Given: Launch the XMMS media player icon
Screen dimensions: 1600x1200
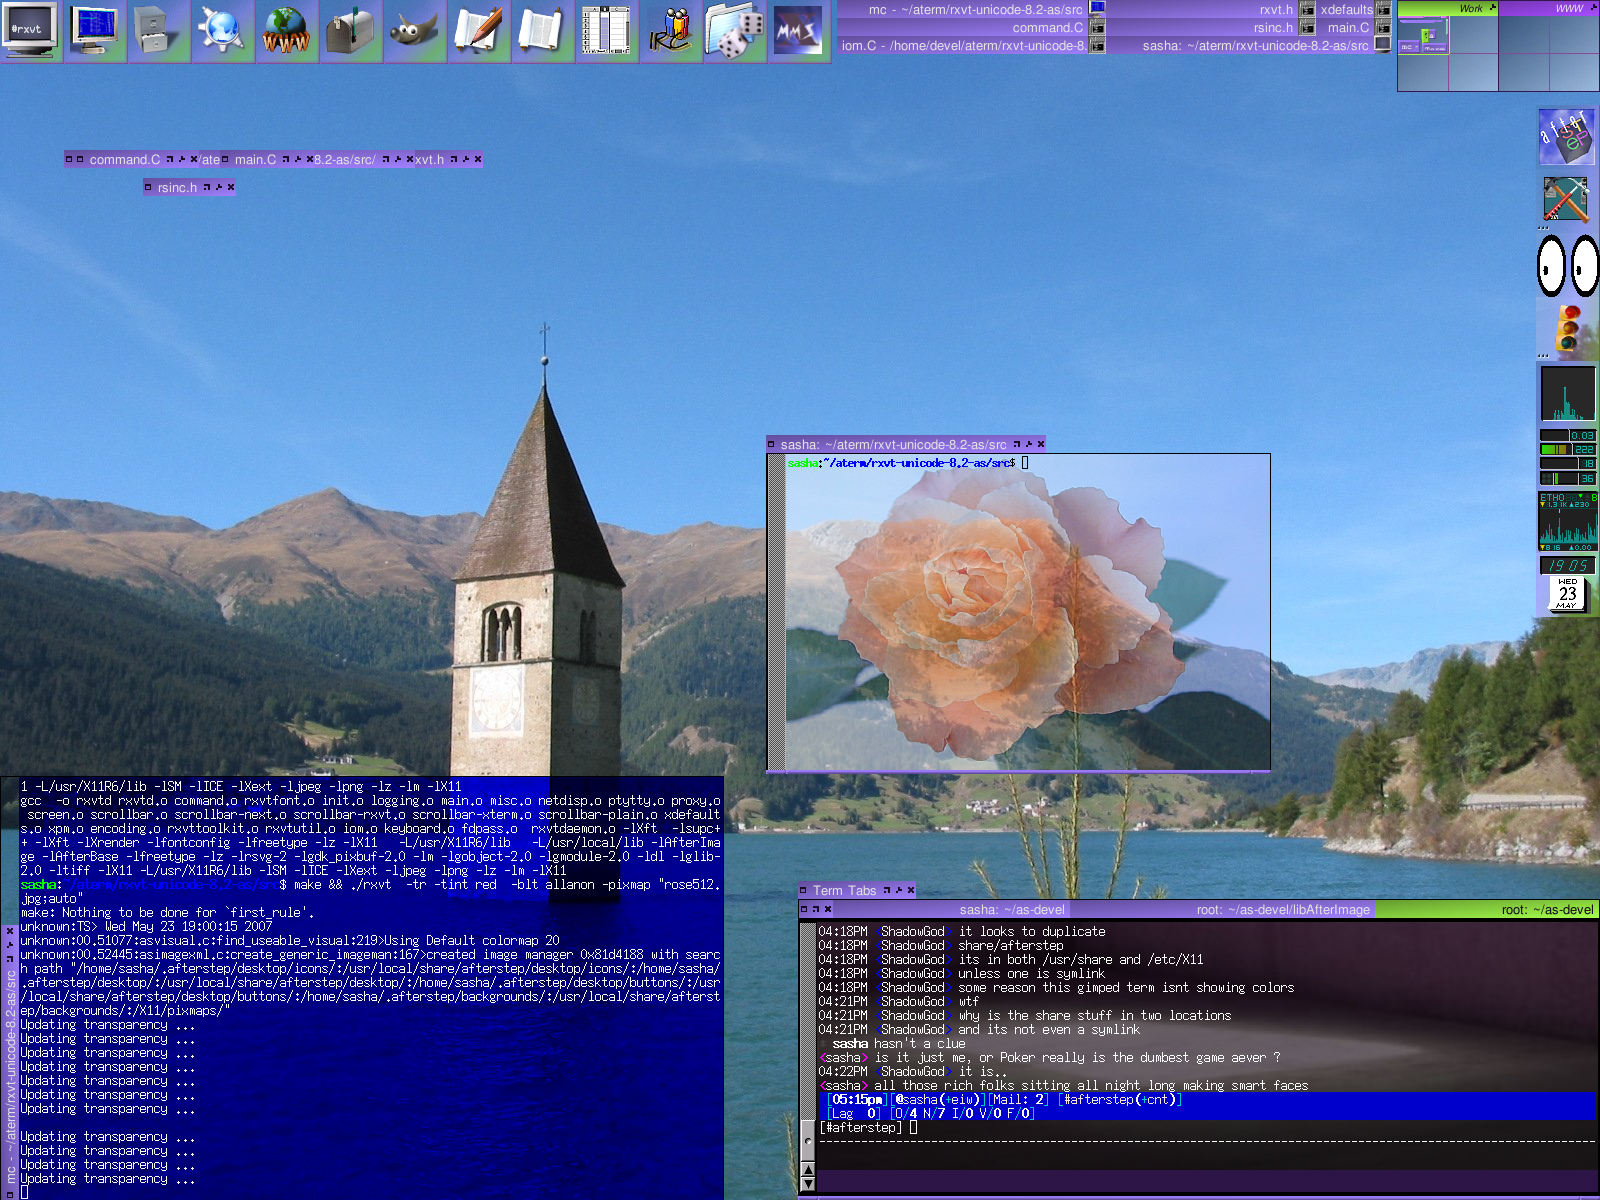Looking at the screenshot, I should (x=798, y=31).
